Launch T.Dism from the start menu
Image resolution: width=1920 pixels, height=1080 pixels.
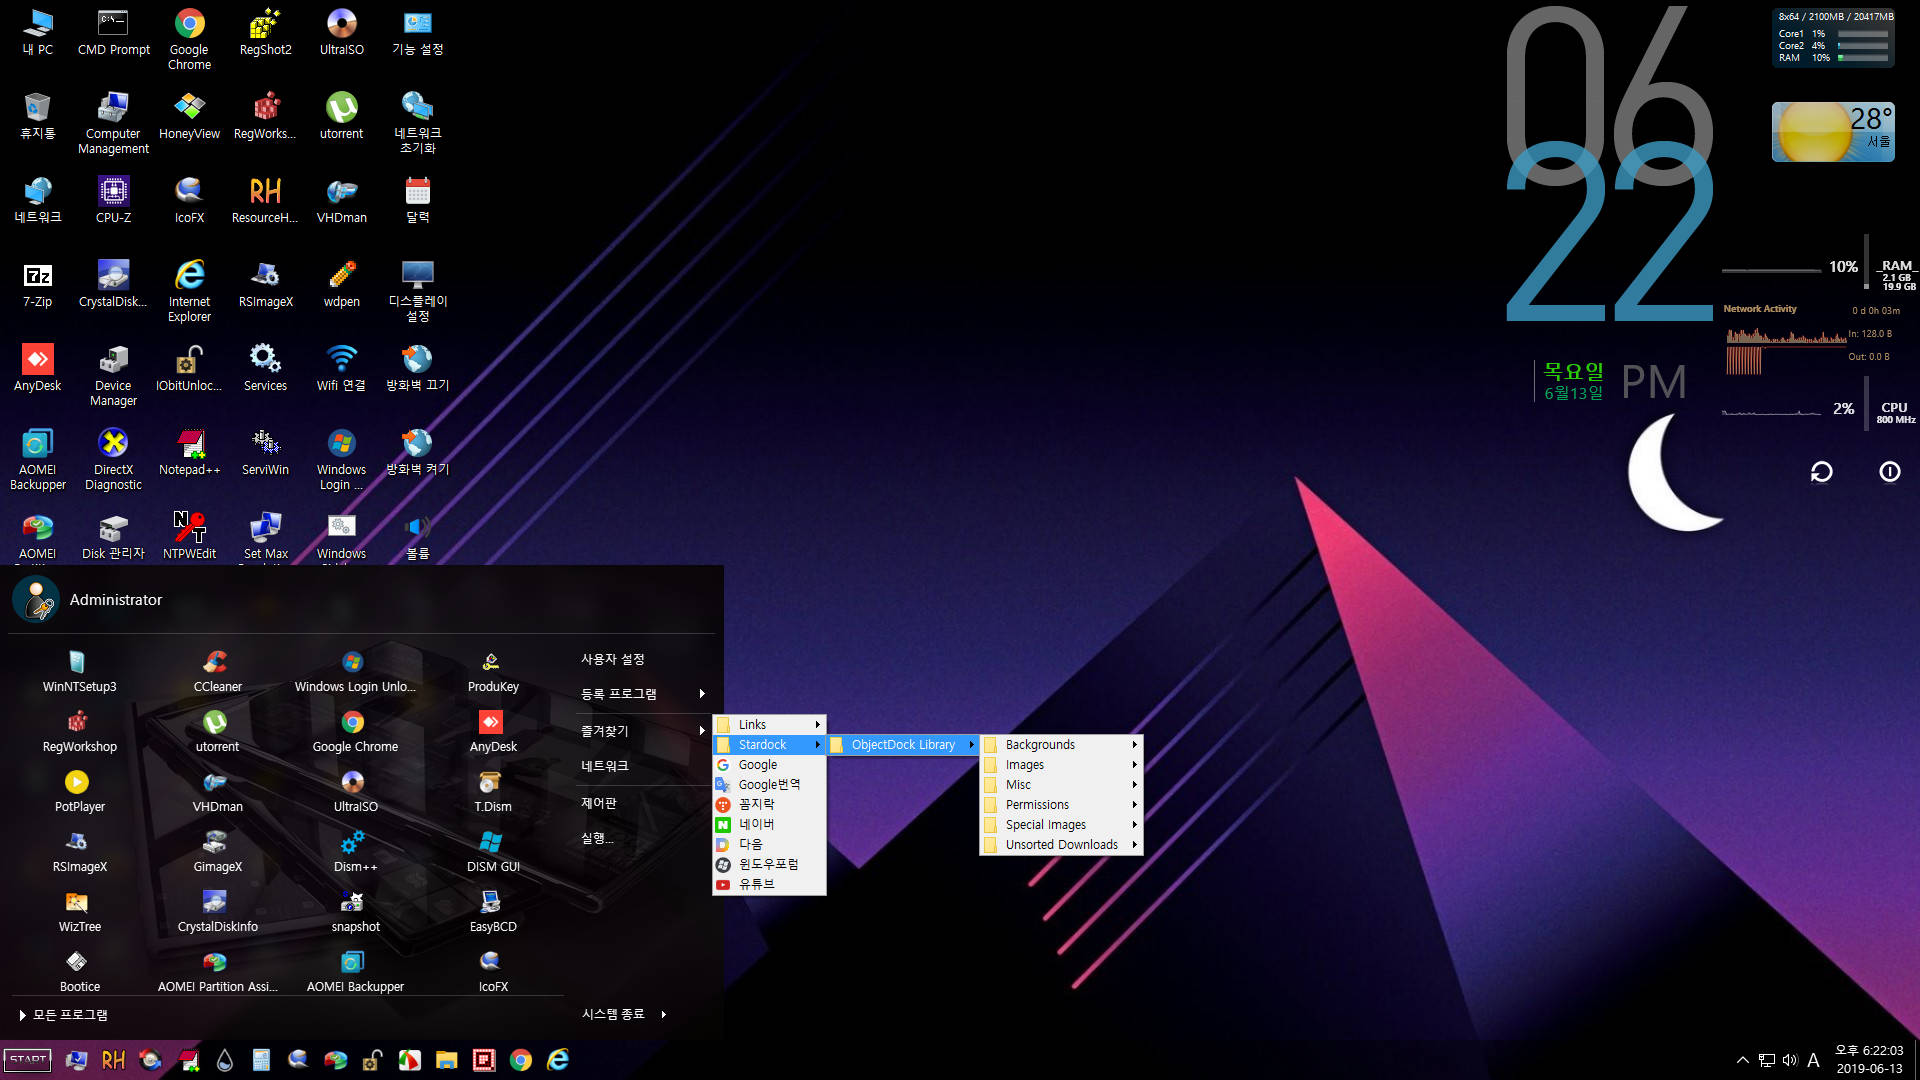[493, 791]
